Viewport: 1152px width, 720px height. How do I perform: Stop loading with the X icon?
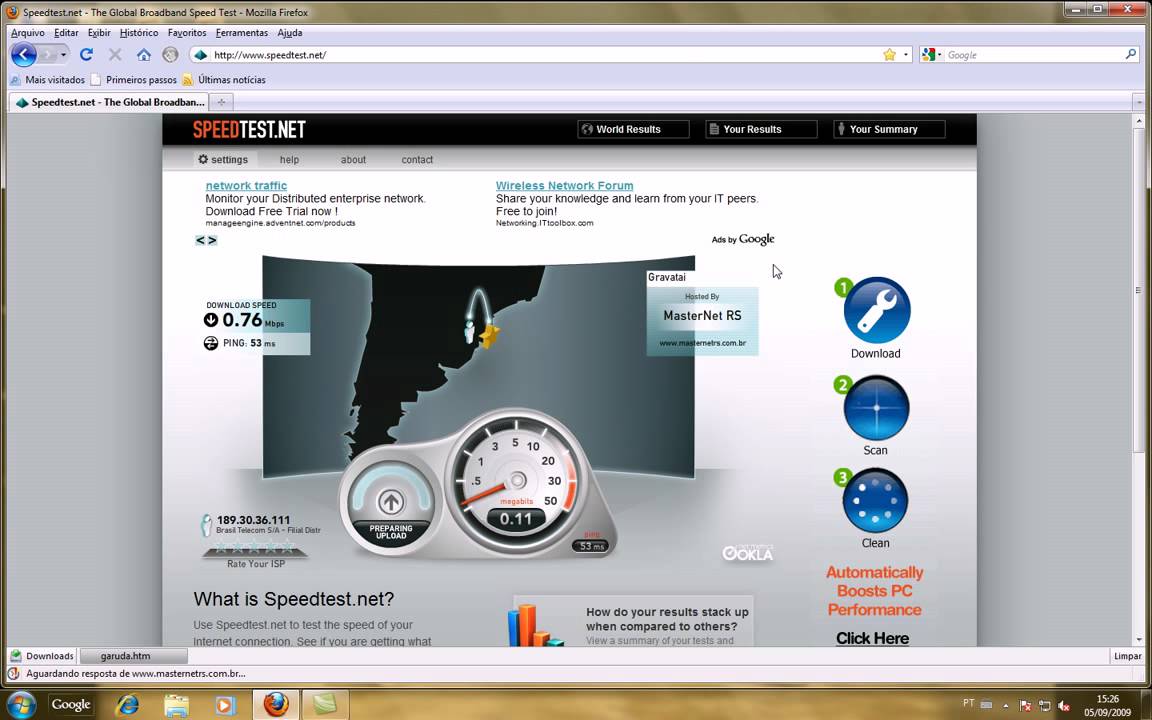[115, 54]
